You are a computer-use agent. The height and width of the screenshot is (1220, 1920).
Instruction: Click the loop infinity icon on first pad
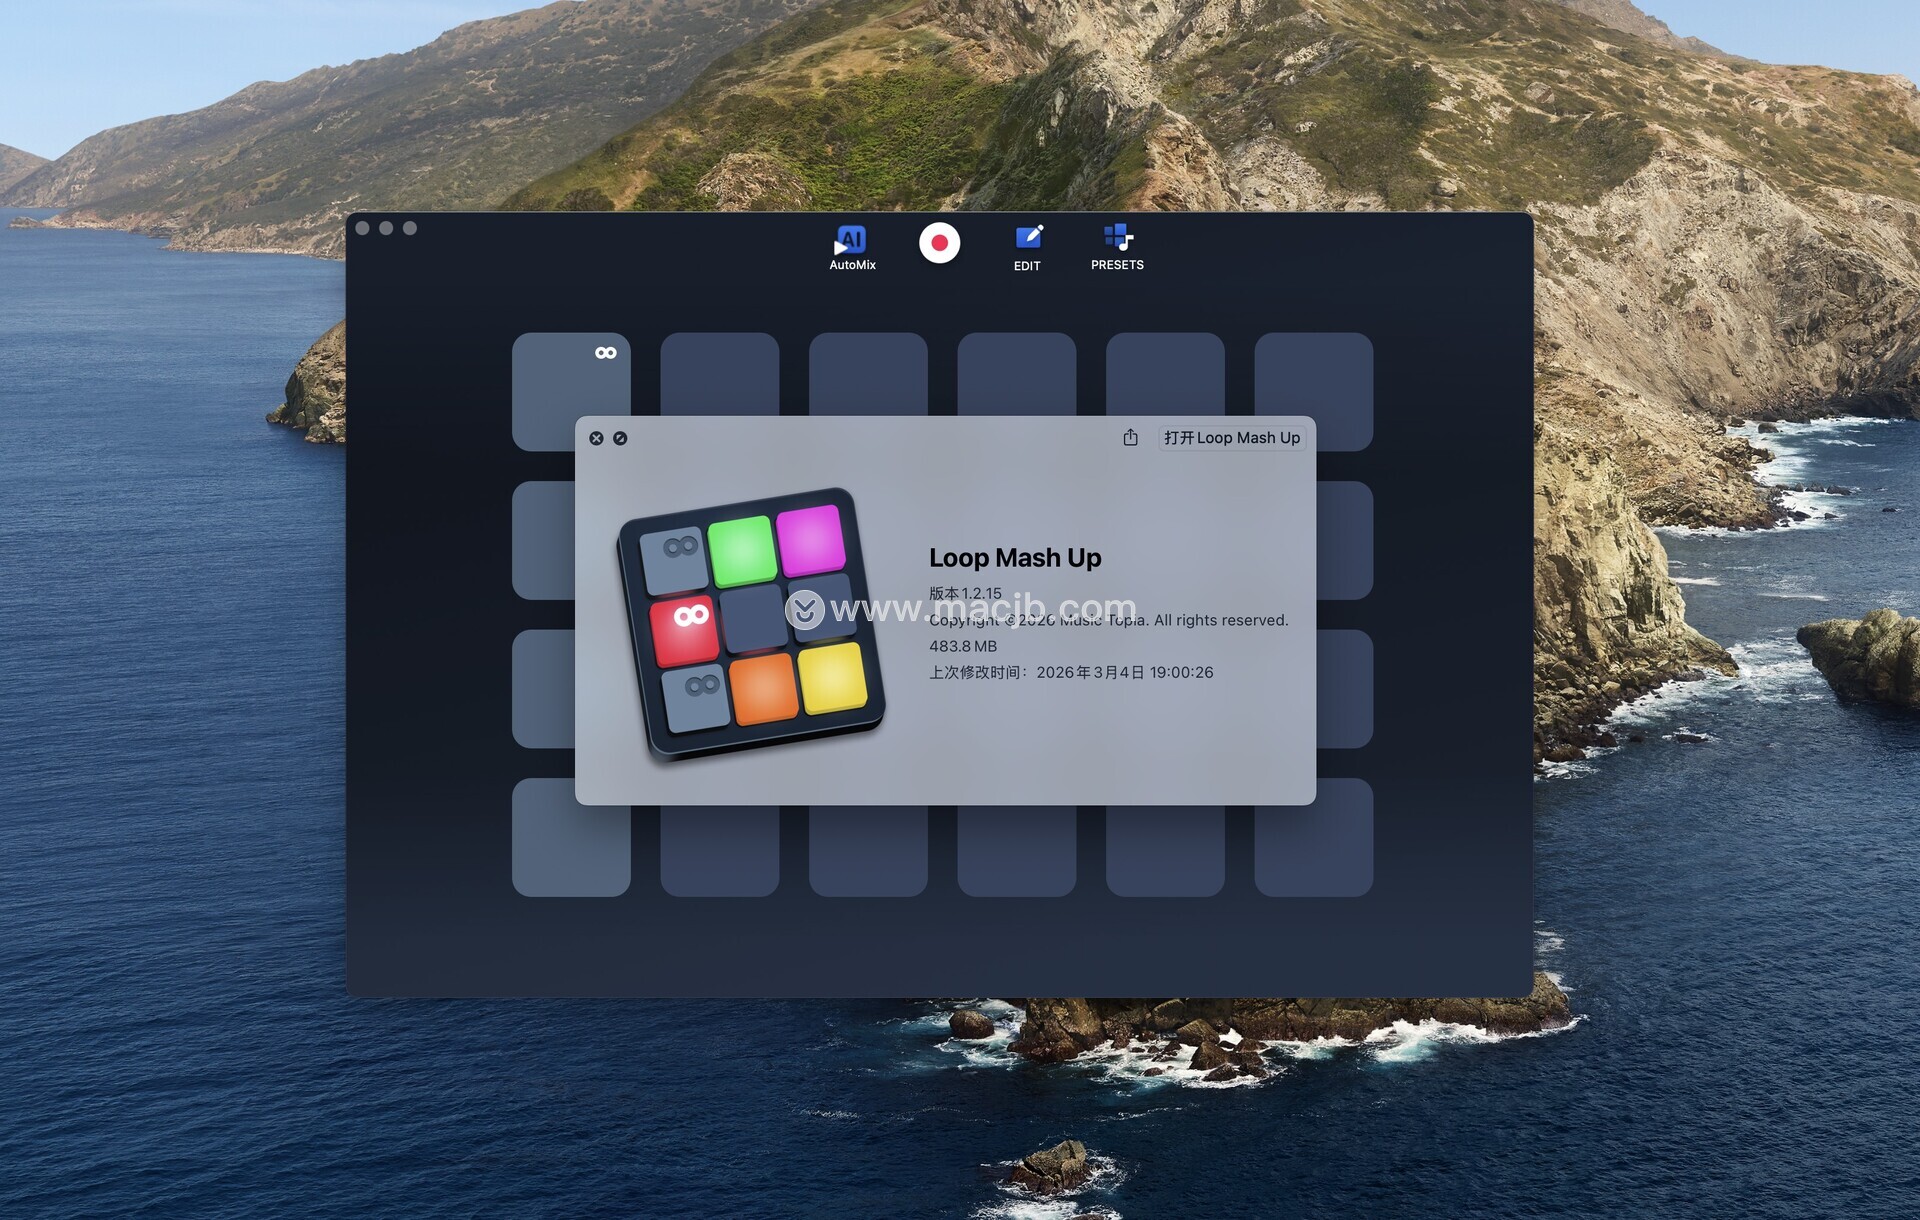[605, 353]
